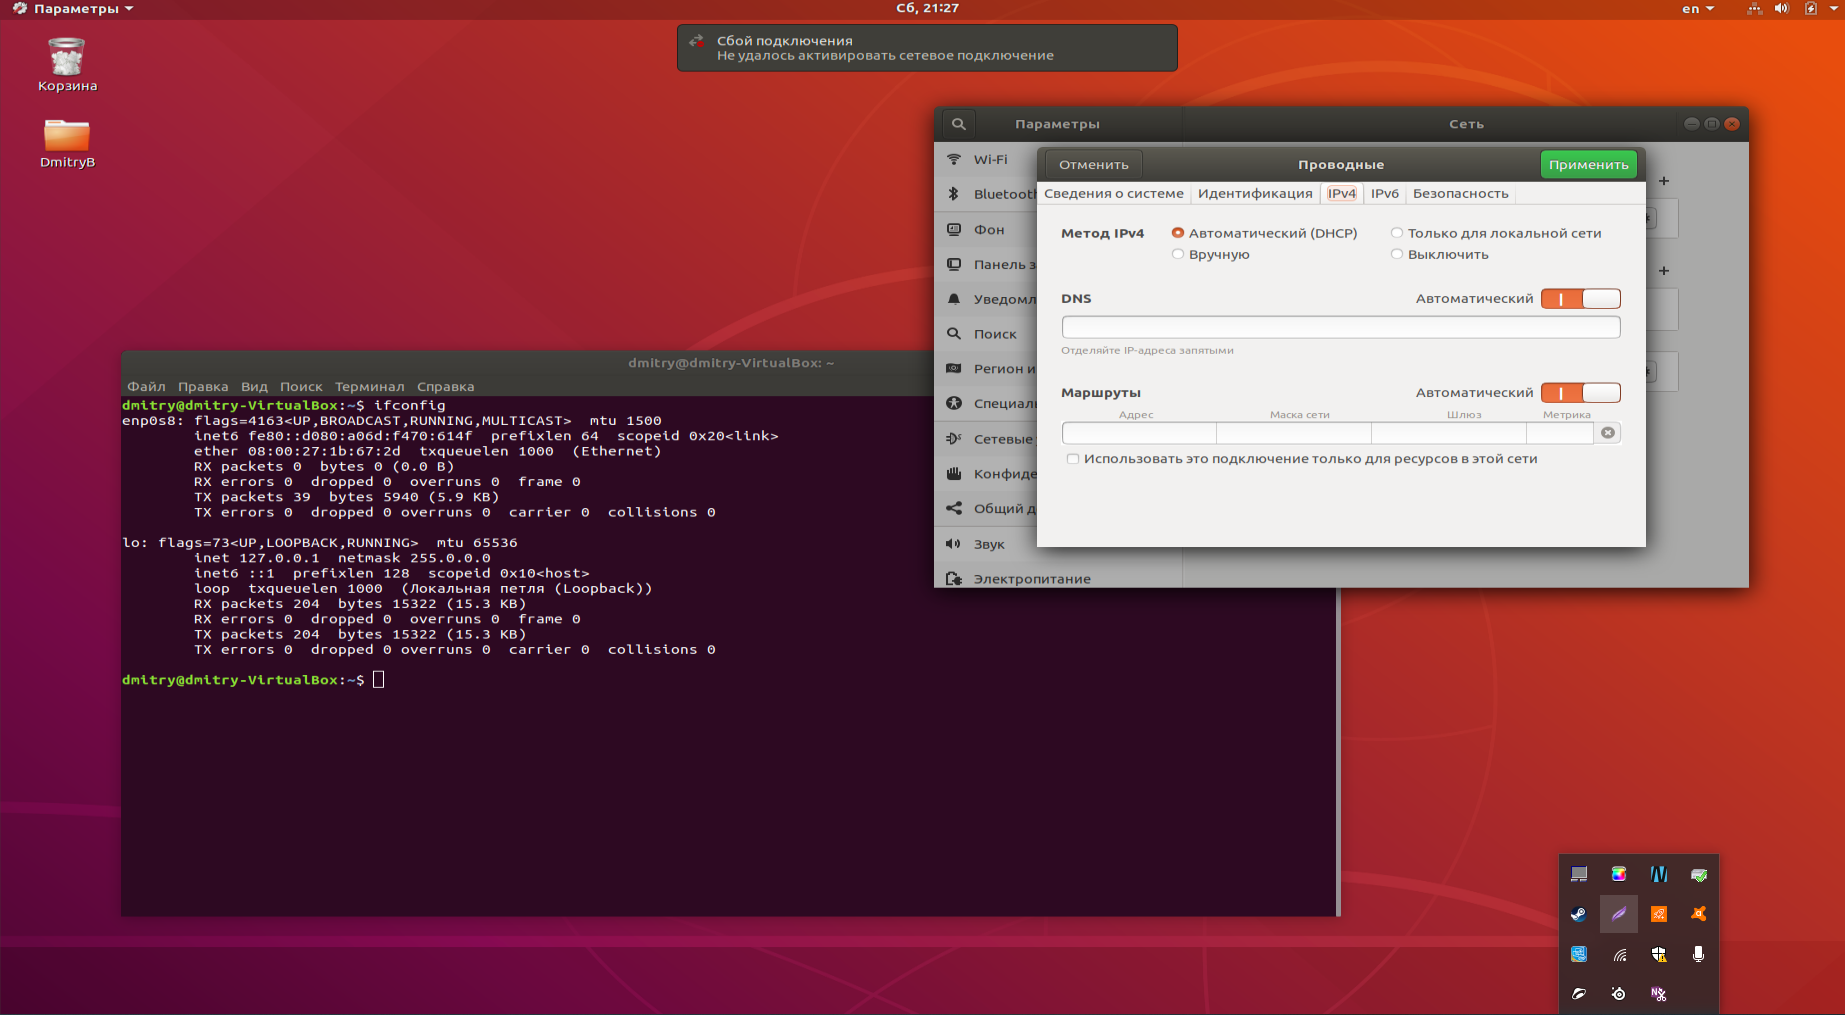Click the DNS servers input field
Image resolution: width=1845 pixels, height=1015 pixels.
[1340, 326]
